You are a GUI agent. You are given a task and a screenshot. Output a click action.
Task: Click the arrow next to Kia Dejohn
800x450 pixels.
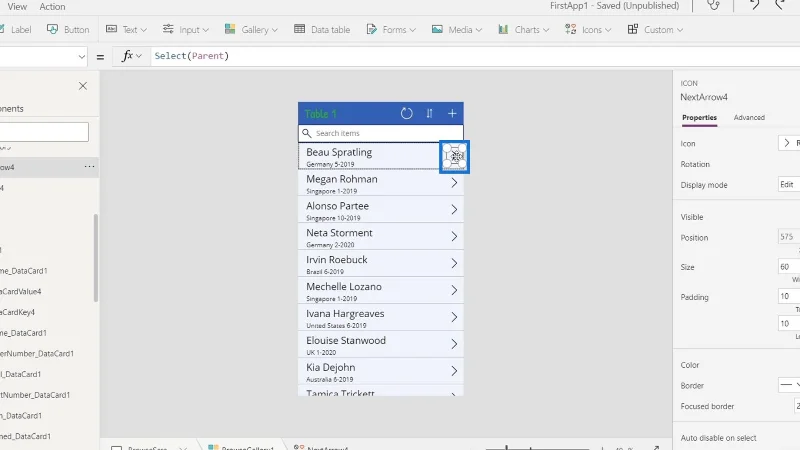tap(454, 371)
